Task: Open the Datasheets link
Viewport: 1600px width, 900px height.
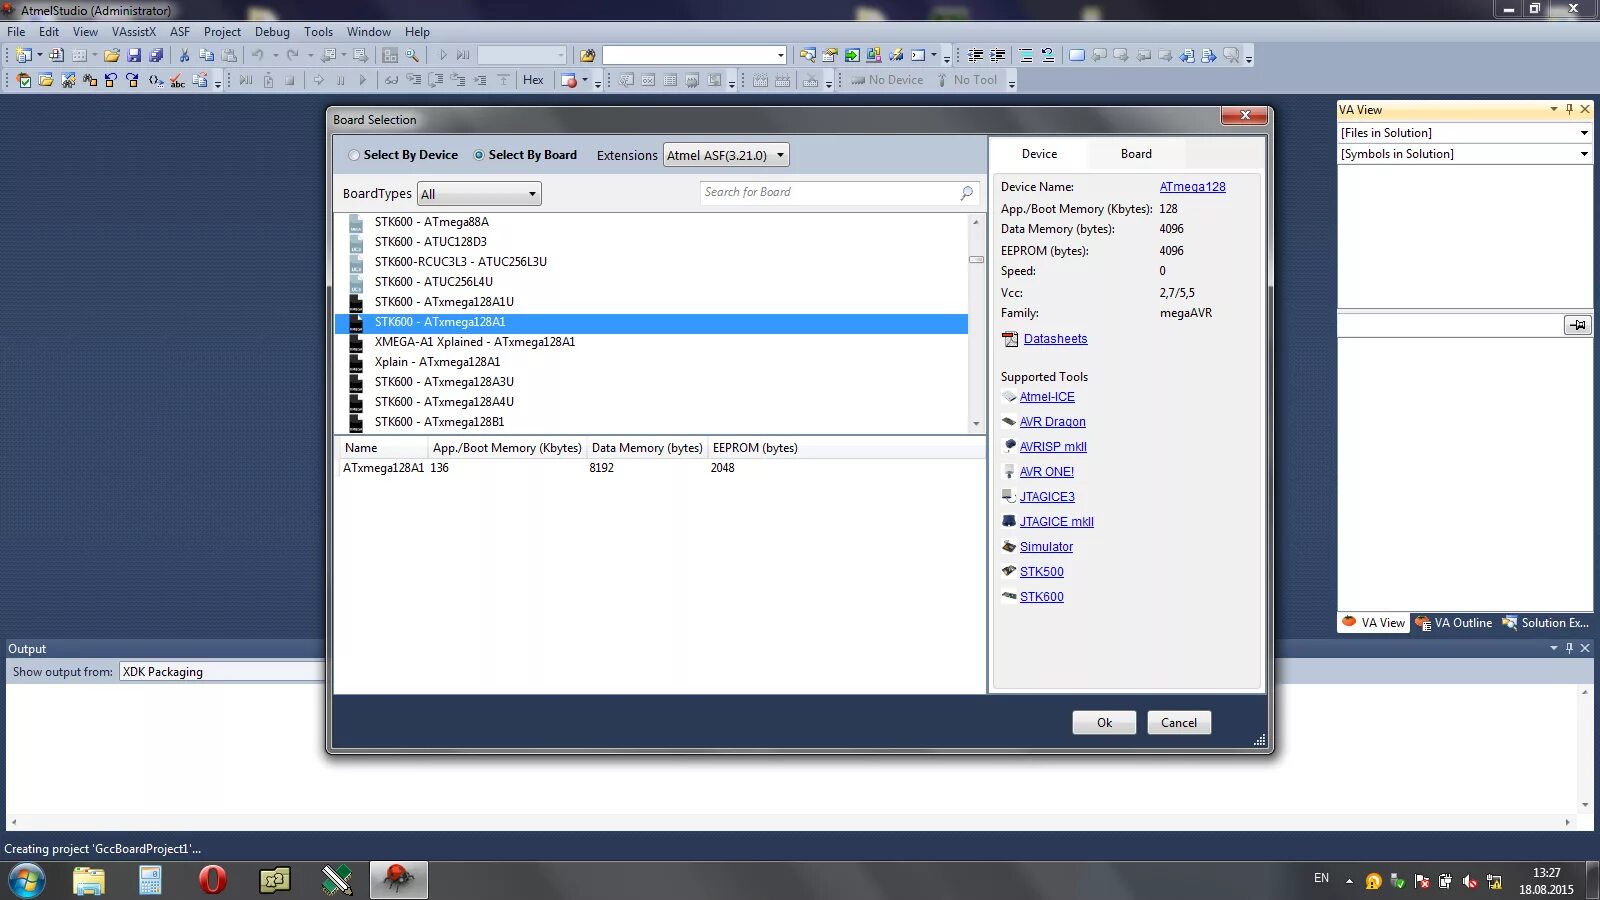Action: 1055,339
